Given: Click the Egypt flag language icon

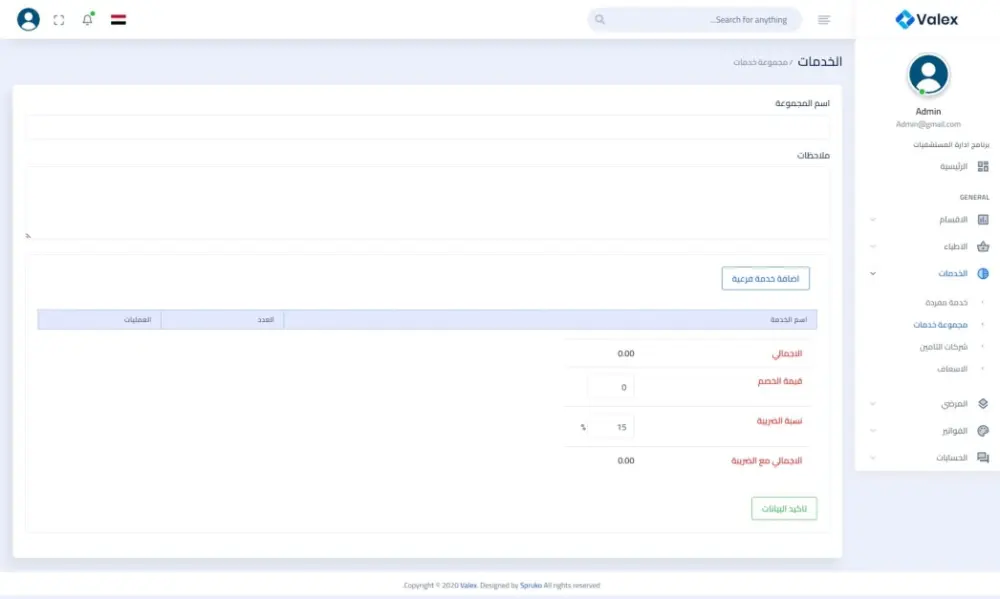Looking at the screenshot, I should (x=117, y=19).
